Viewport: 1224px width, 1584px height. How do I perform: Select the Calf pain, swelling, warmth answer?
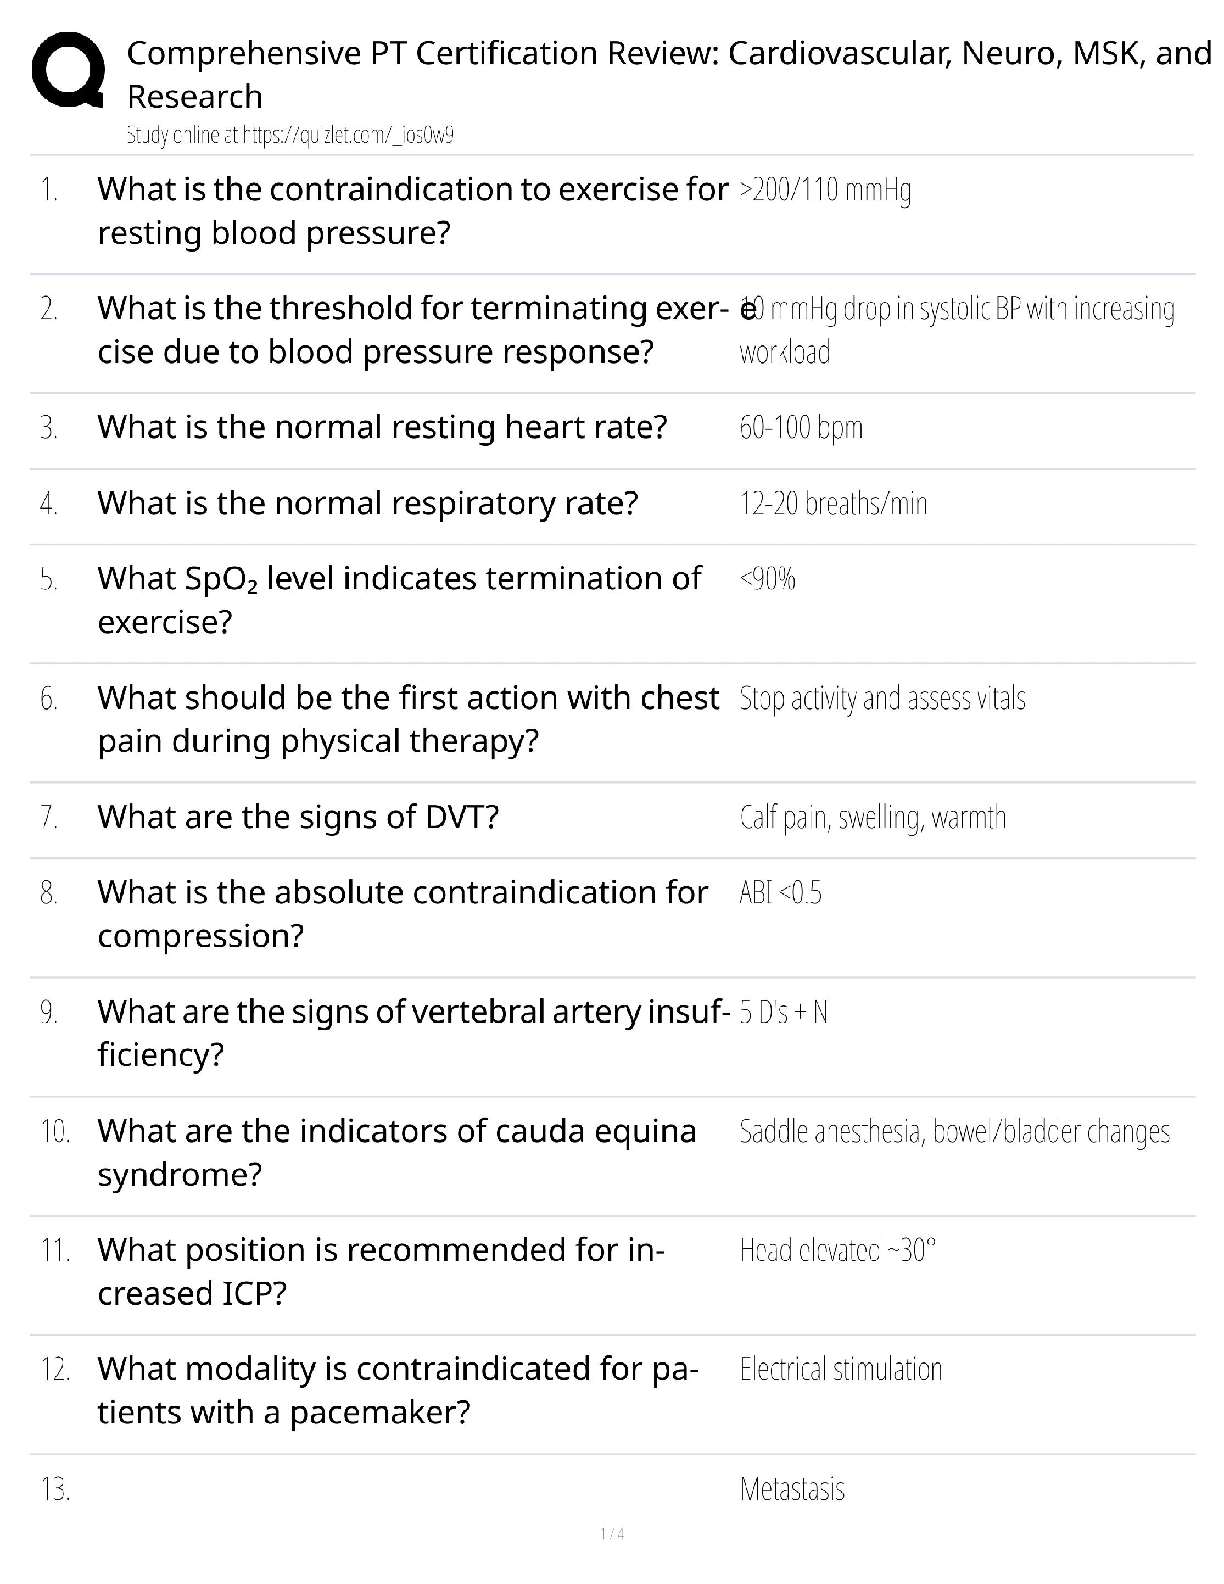click(x=872, y=818)
